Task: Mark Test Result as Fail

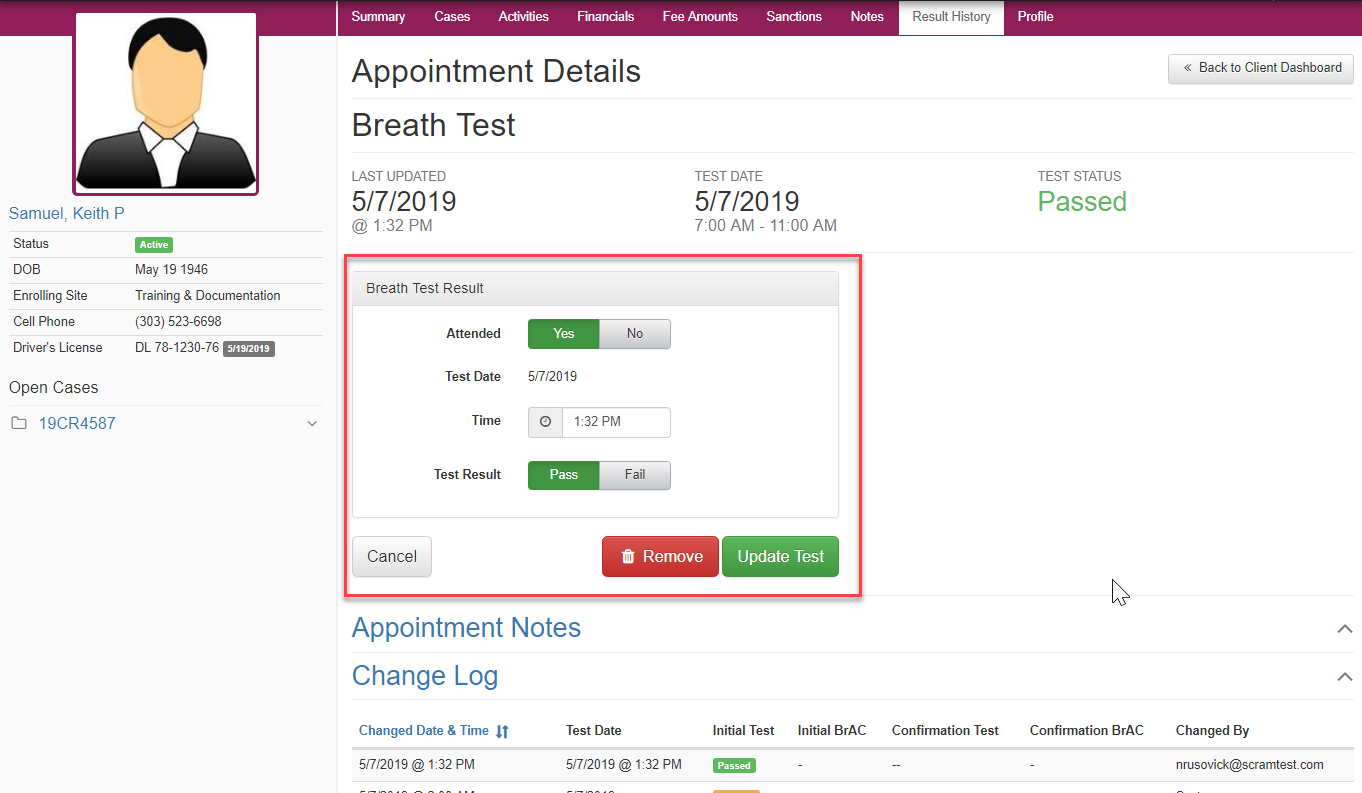Action: pyautogui.click(x=635, y=475)
